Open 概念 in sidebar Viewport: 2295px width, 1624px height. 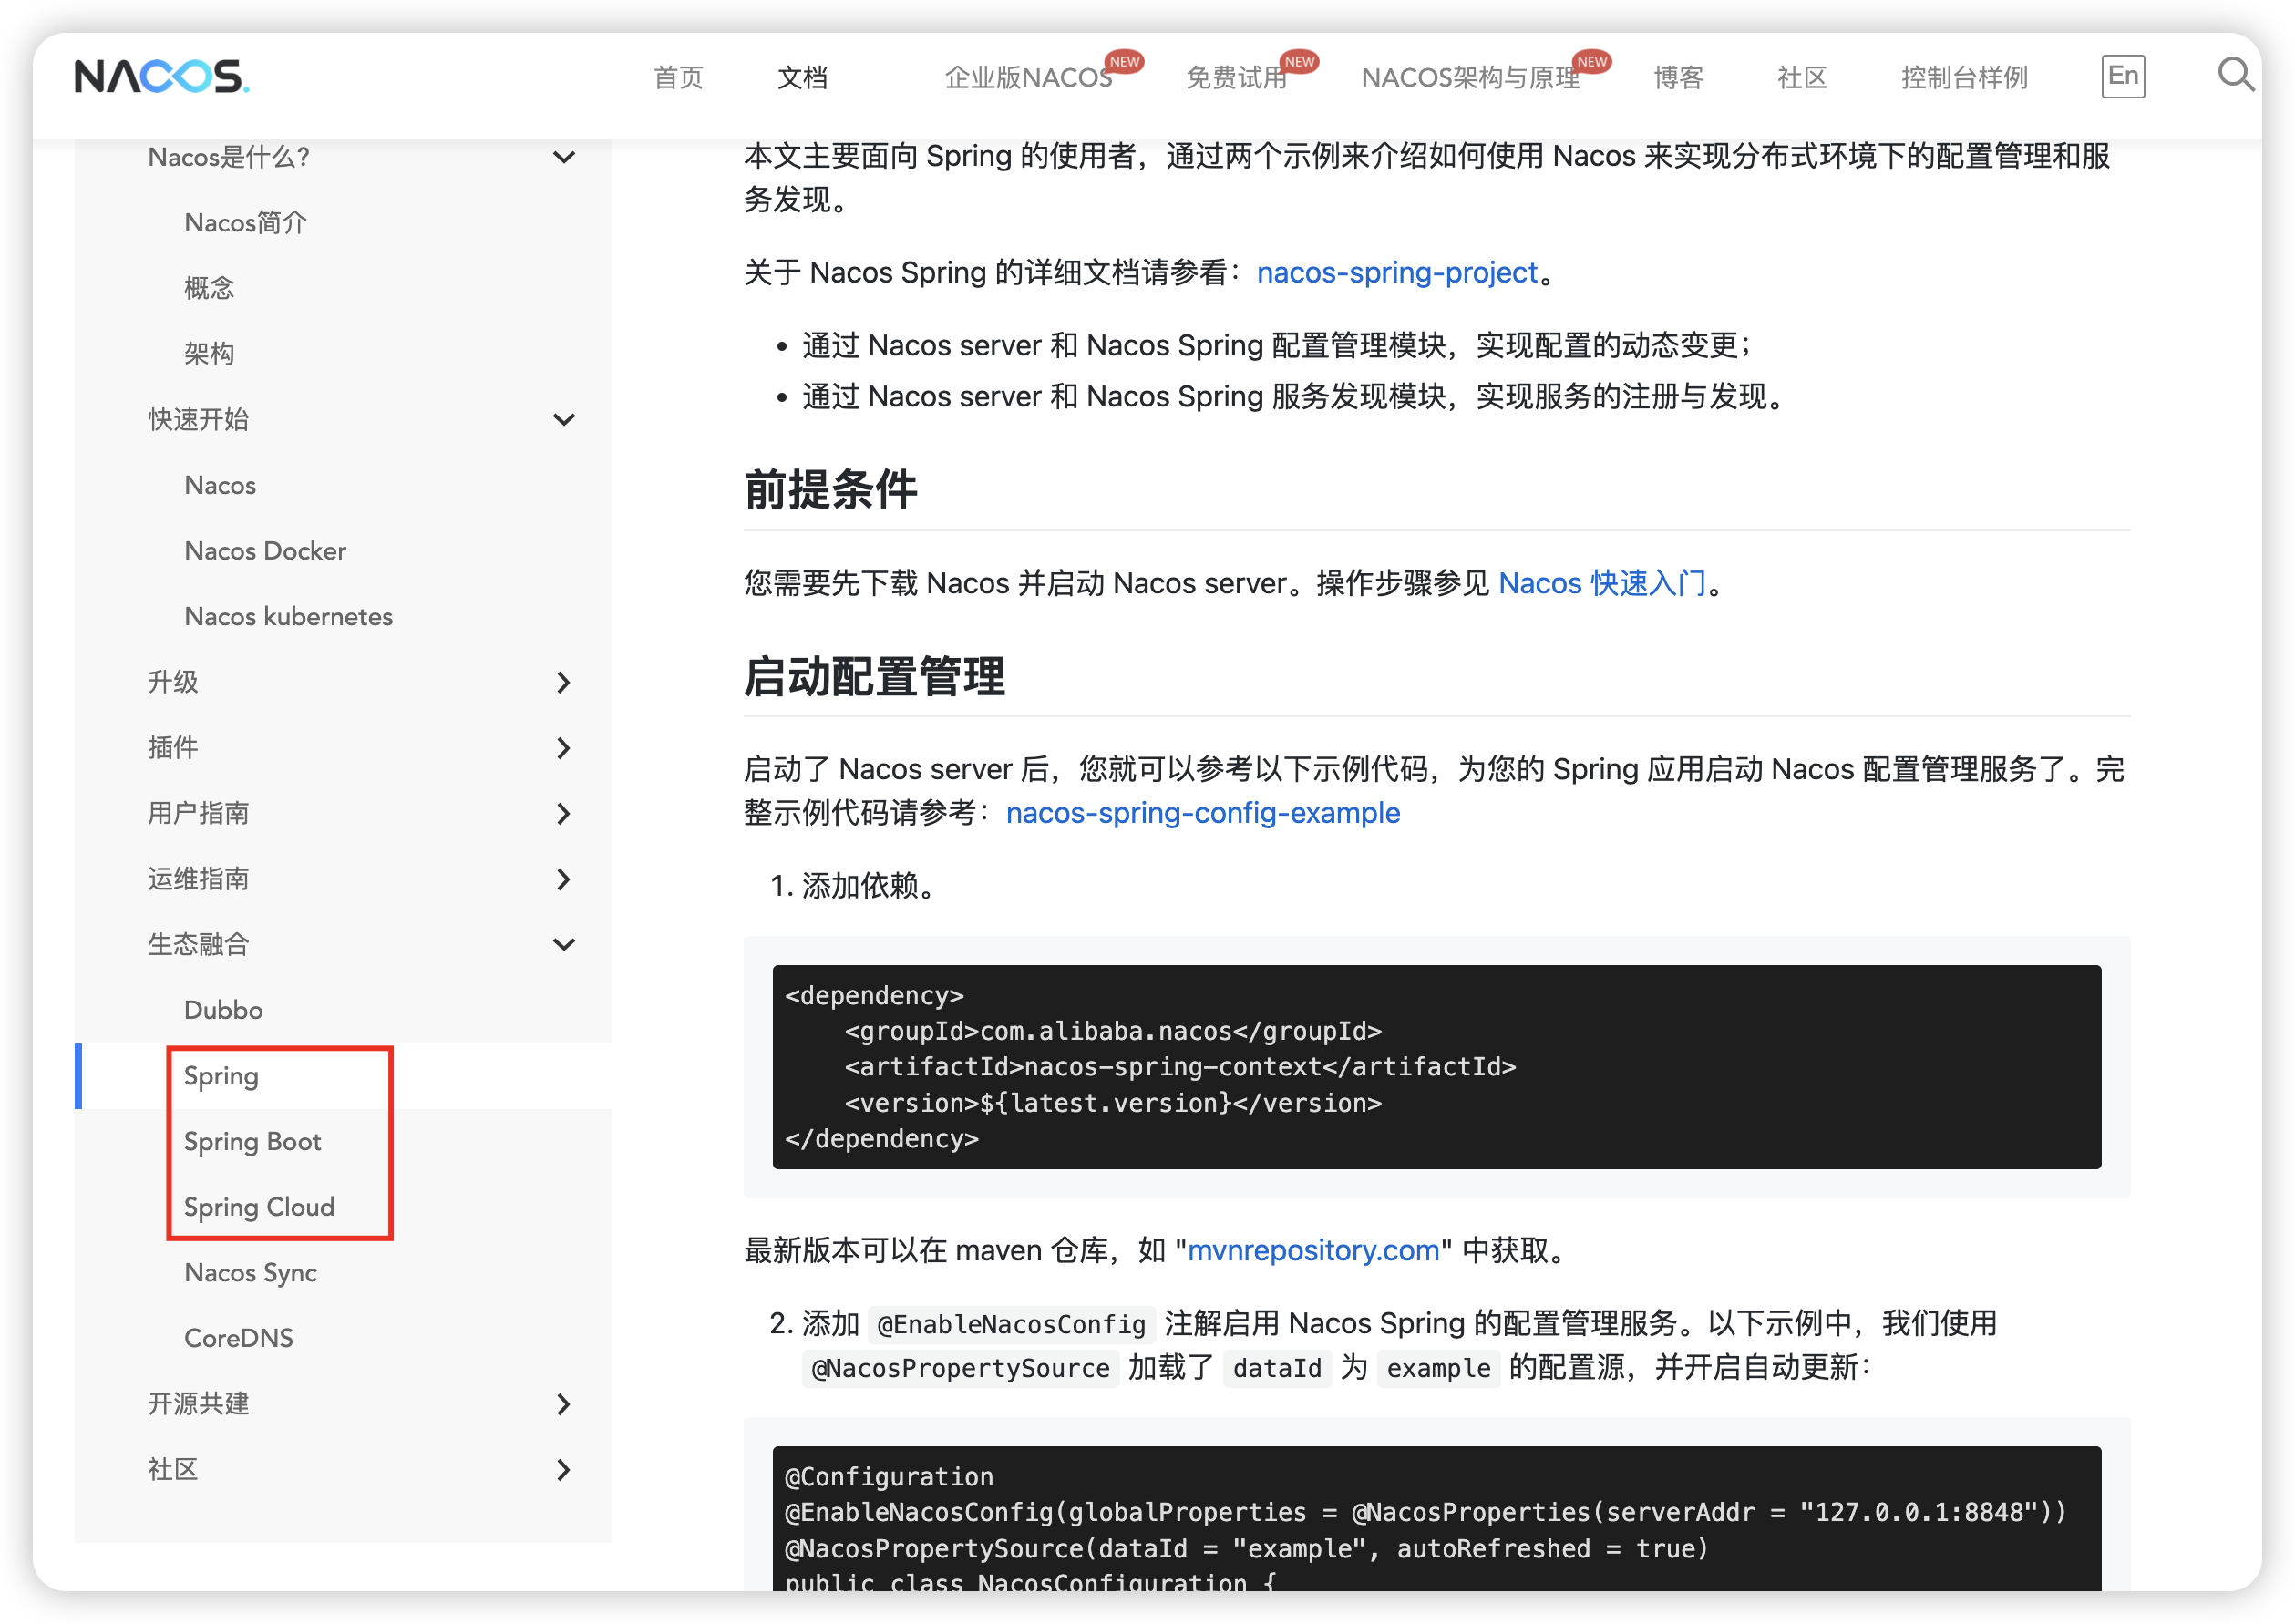click(x=209, y=288)
